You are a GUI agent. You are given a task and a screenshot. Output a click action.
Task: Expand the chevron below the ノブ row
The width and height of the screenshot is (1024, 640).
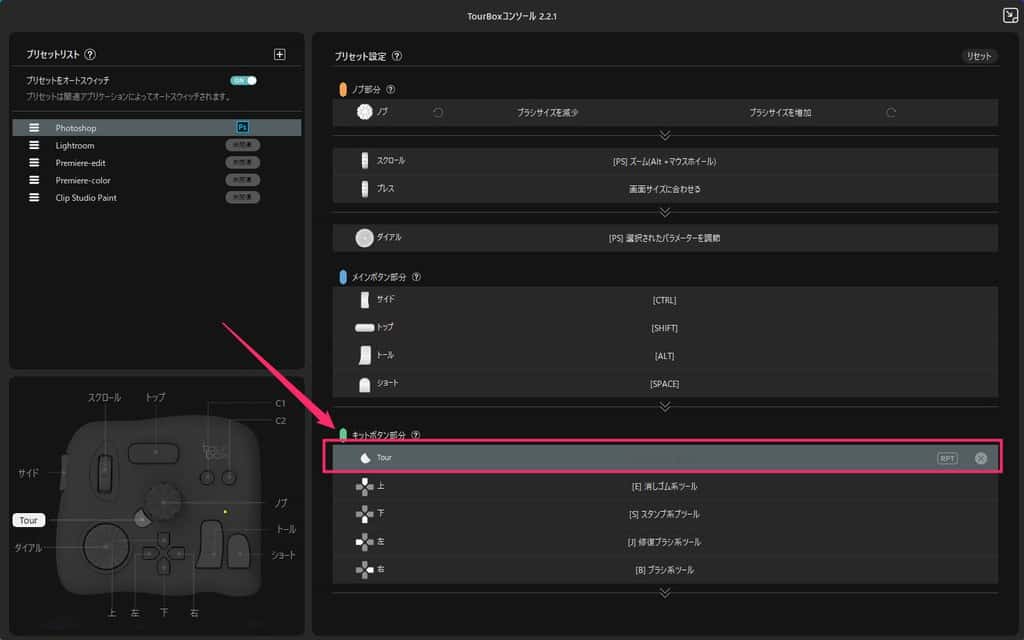coord(665,135)
